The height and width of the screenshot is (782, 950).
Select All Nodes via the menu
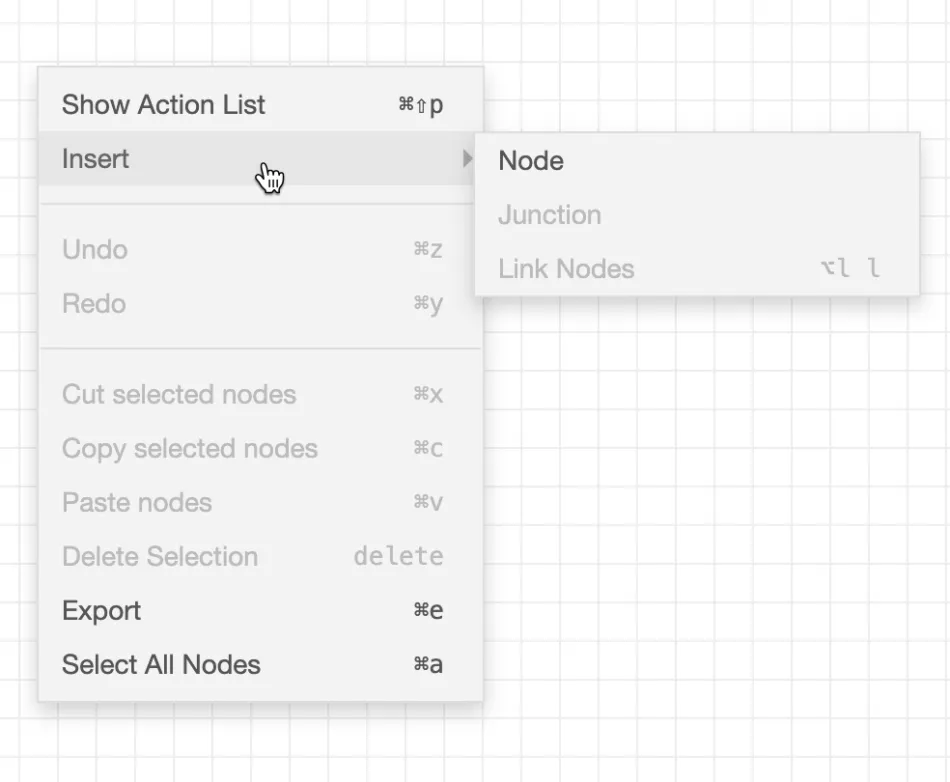pyautogui.click(x=161, y=664)
